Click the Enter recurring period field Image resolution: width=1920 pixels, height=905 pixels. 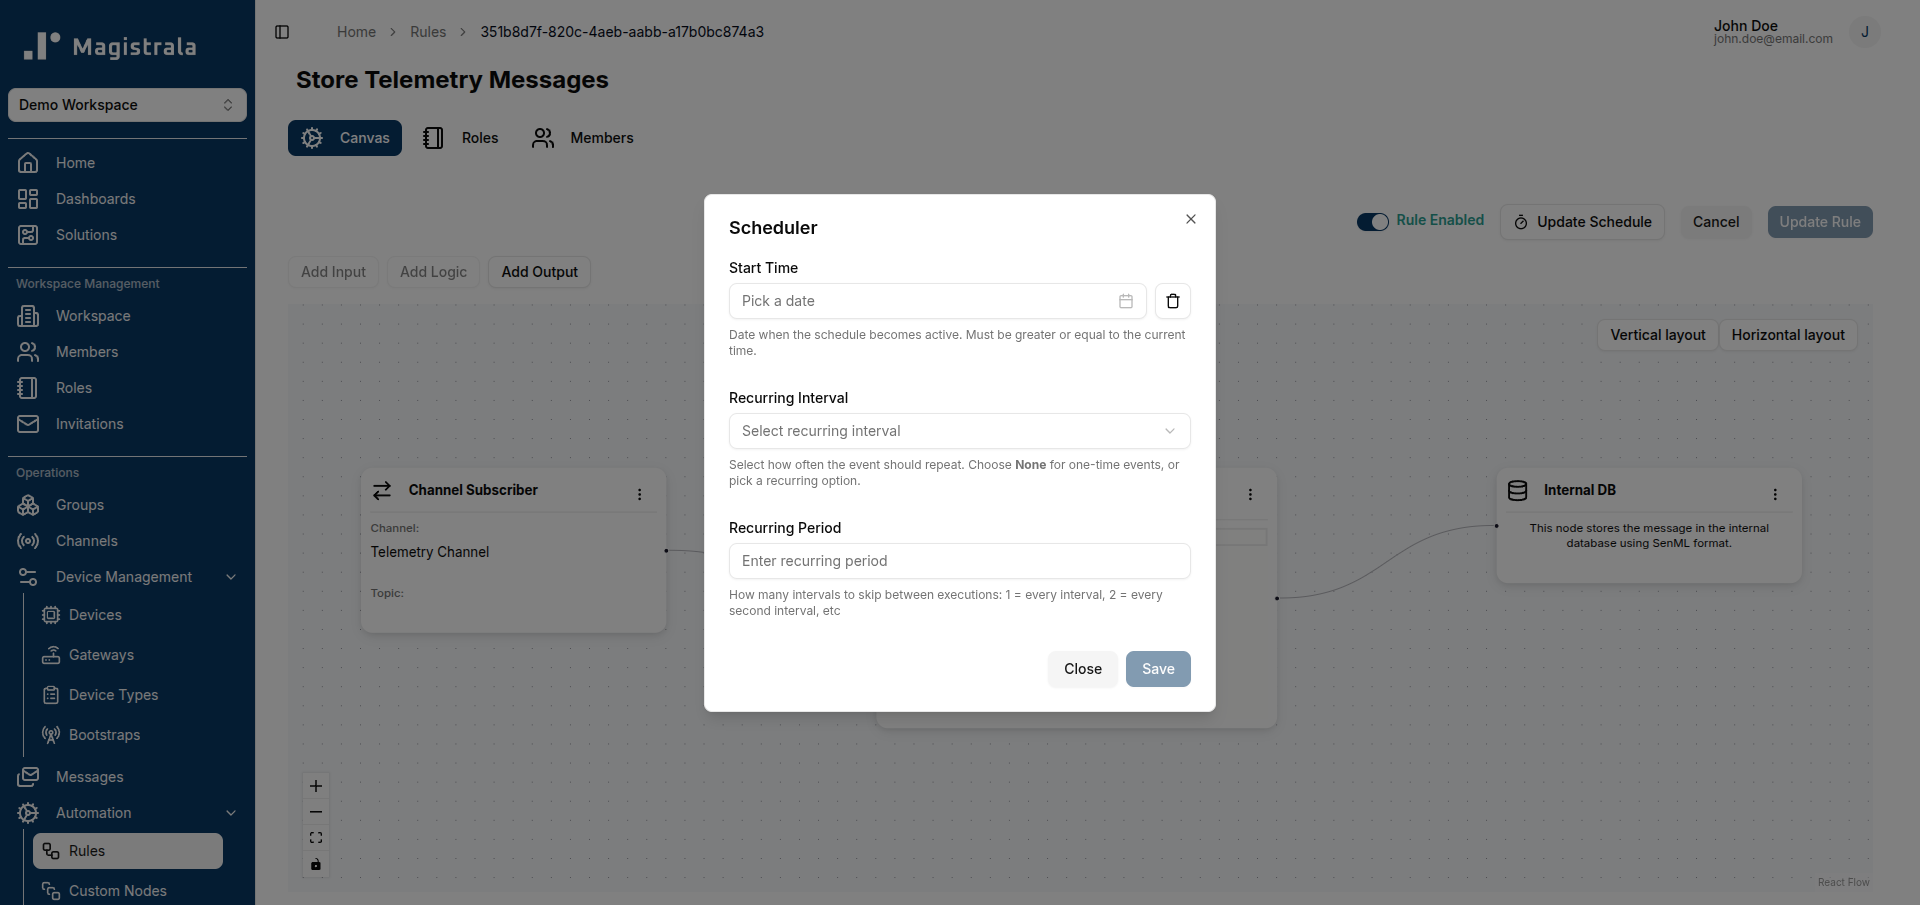(960, 561)
